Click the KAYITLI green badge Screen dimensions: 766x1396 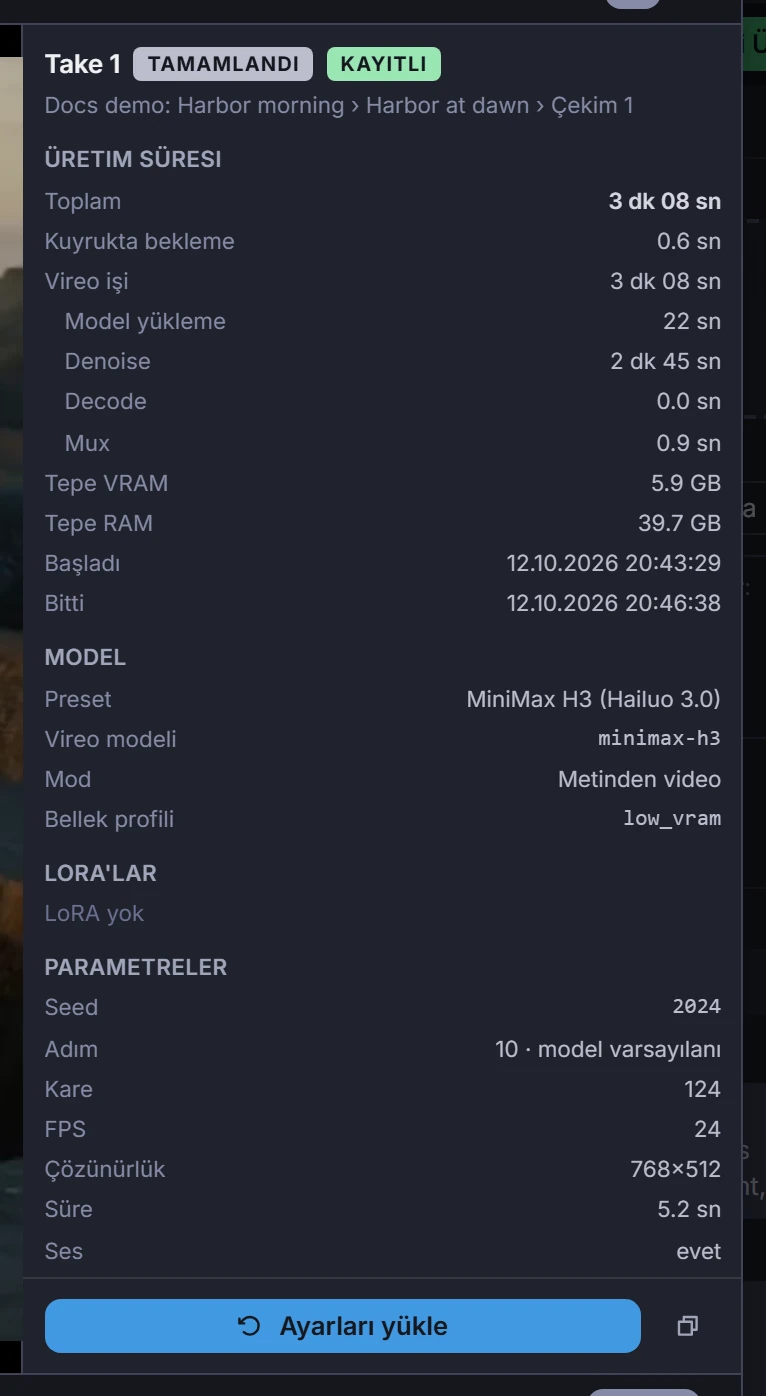384,64
